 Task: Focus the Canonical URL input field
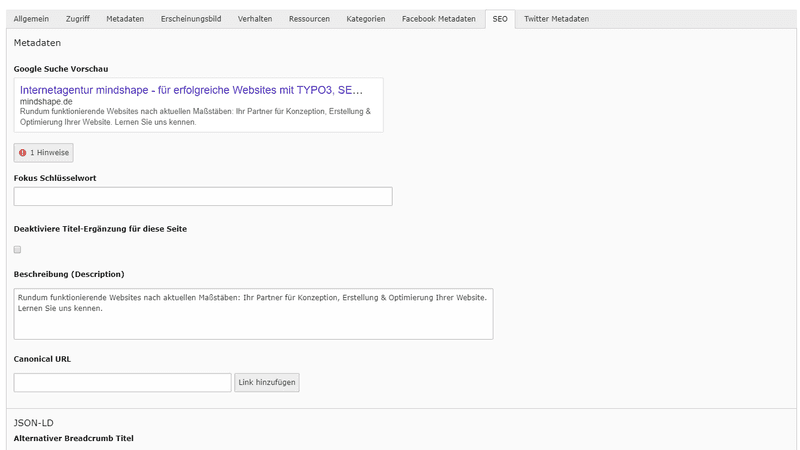tap(122, 383)
